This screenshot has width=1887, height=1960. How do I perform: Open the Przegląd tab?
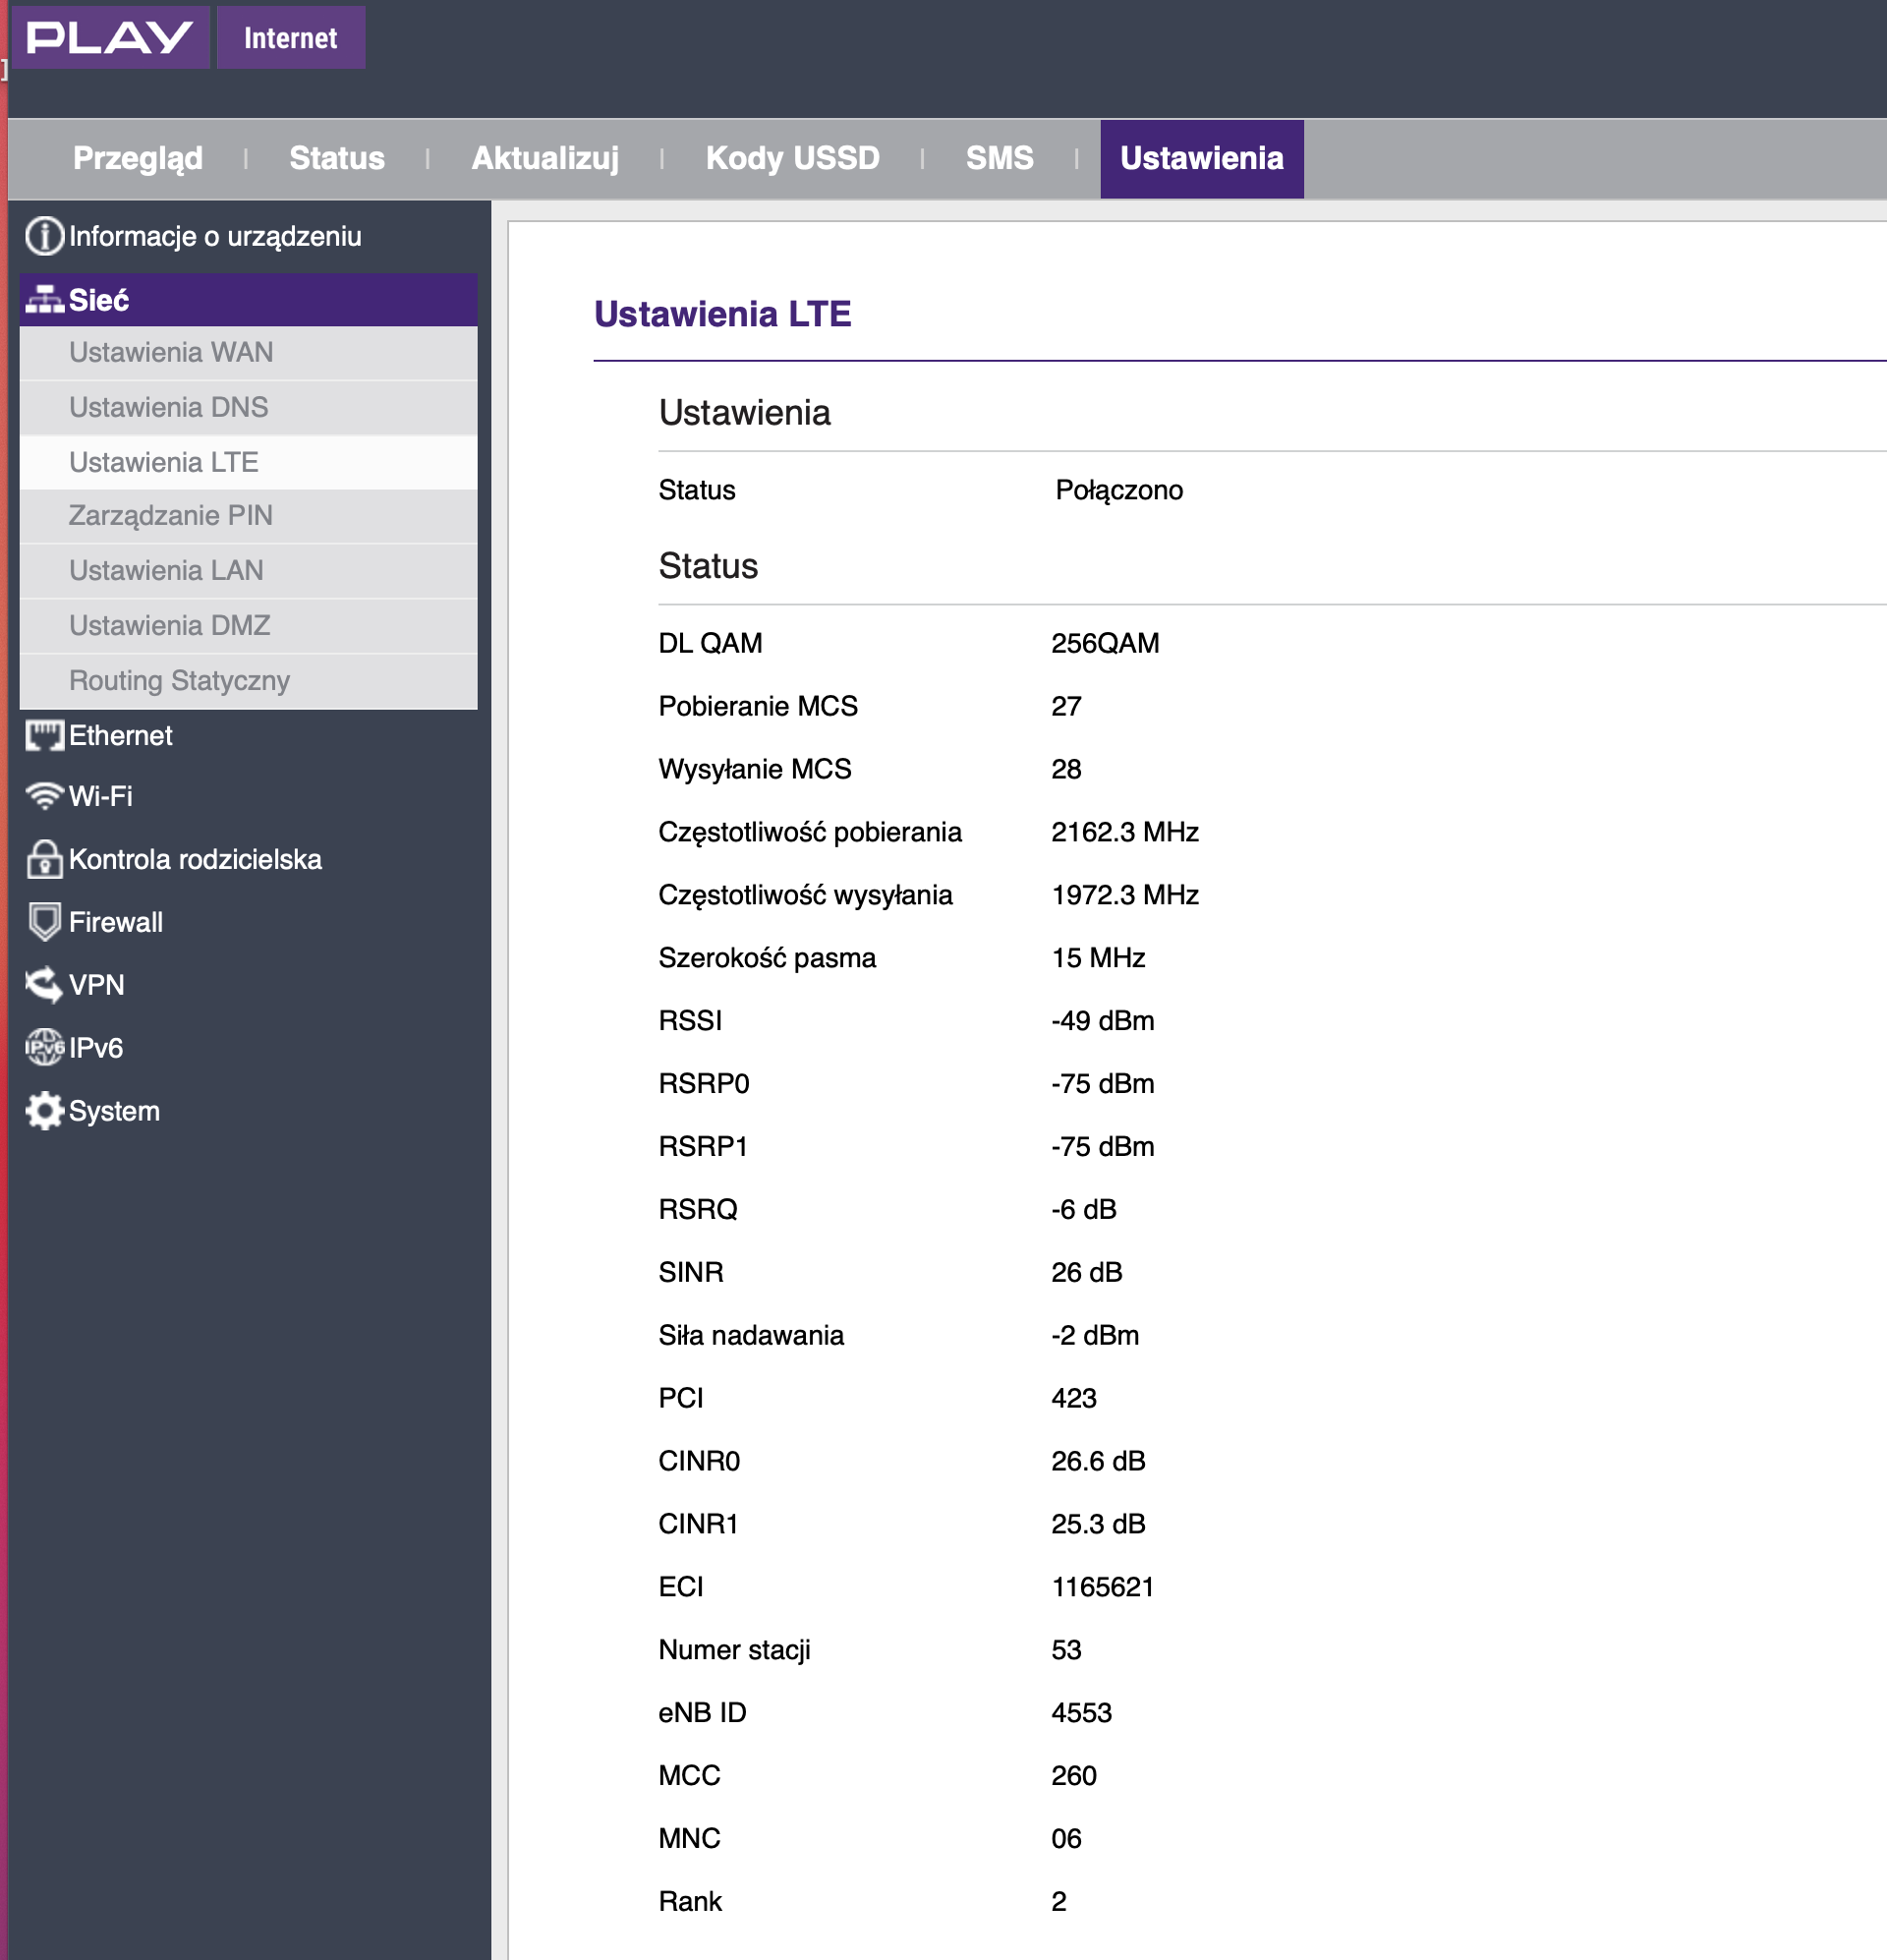pyautogui.click(x=138, y=158)
